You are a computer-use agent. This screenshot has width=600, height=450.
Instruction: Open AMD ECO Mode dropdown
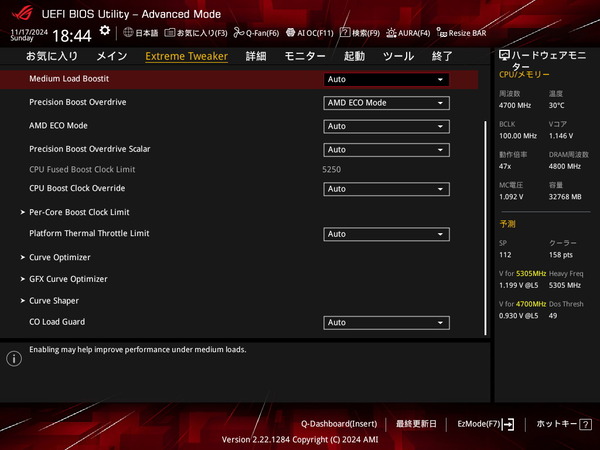pos(386,126)
